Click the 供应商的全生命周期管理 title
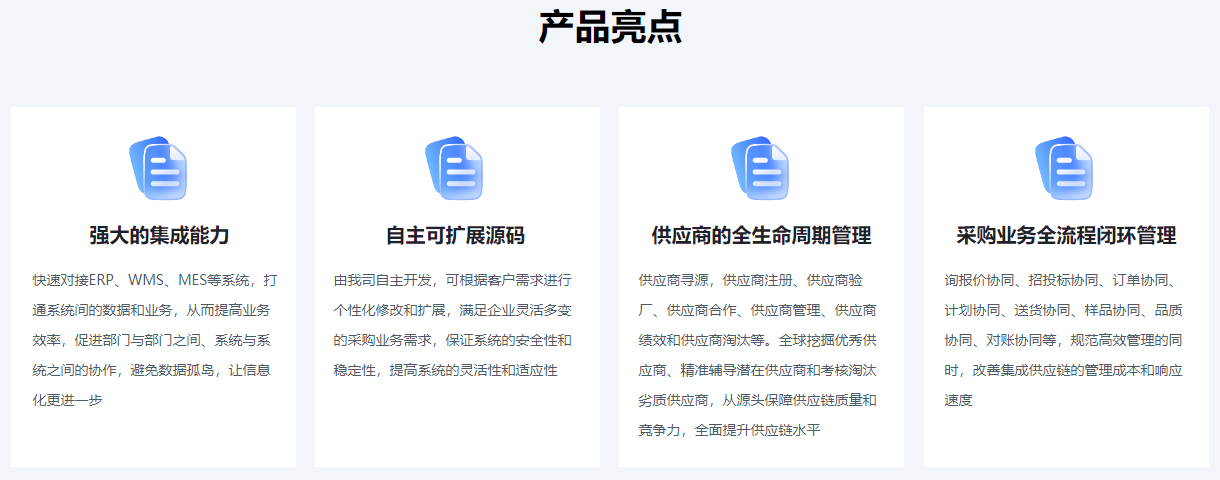The height and width of the screenshot is (480, 1220). 761,236
